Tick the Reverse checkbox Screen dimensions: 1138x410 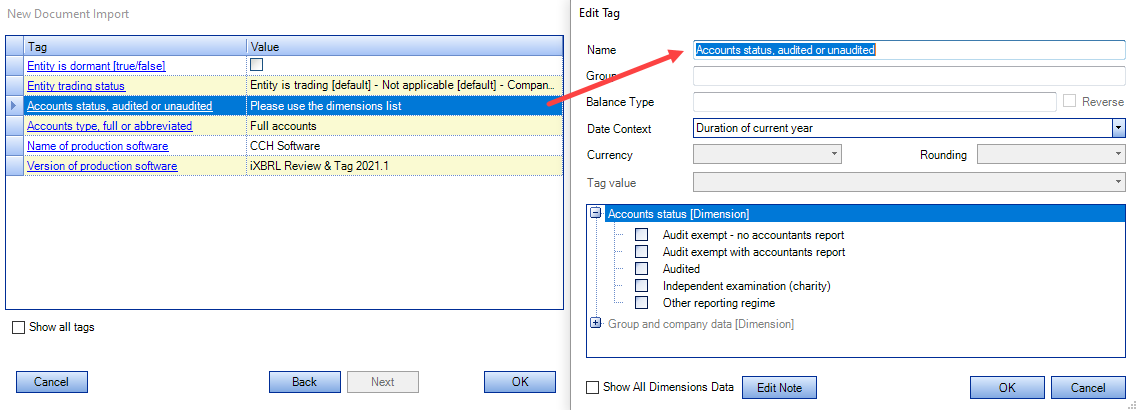[1069, 102]
